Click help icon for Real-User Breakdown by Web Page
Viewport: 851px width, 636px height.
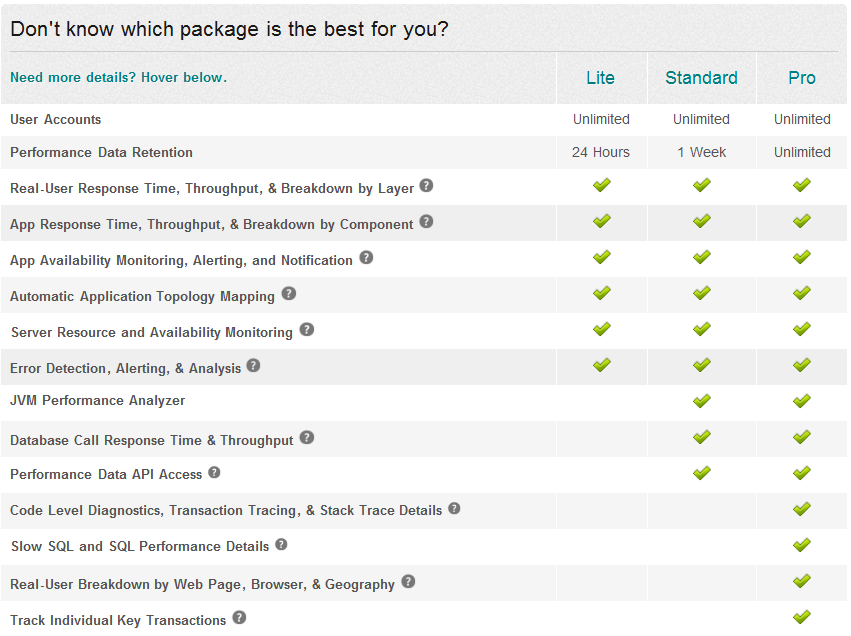[408, 582]
